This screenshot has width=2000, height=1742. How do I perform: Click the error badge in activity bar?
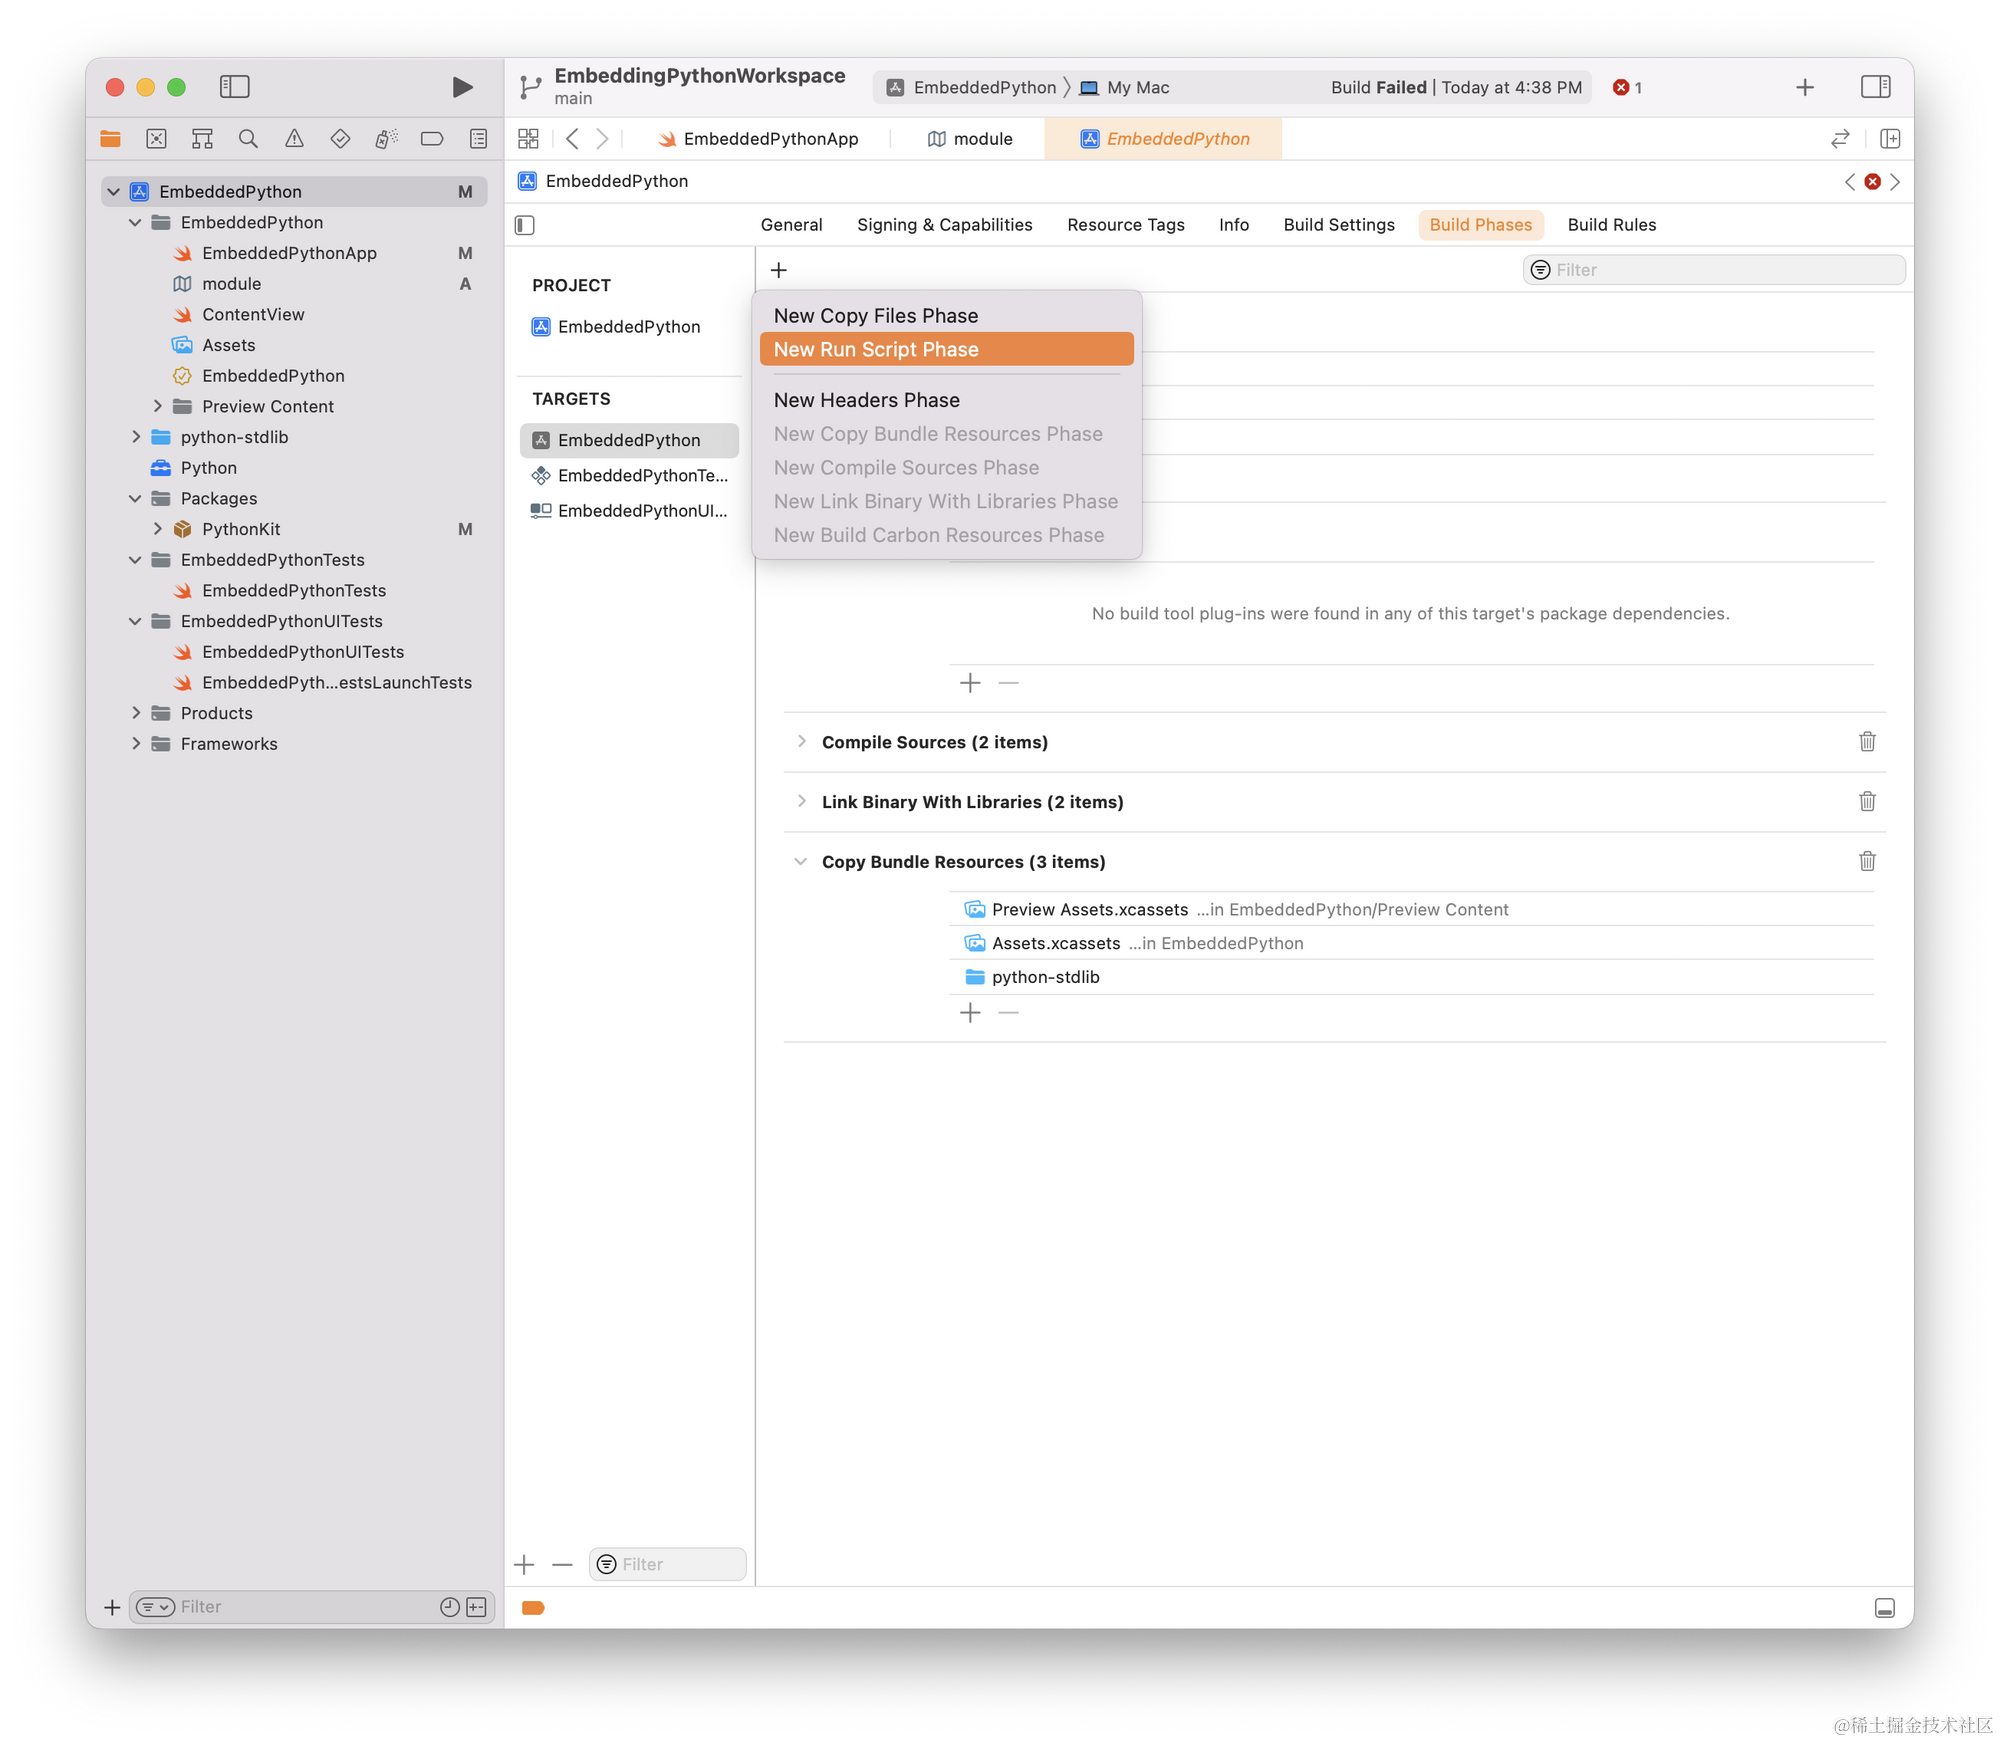tap(1627, 87)
